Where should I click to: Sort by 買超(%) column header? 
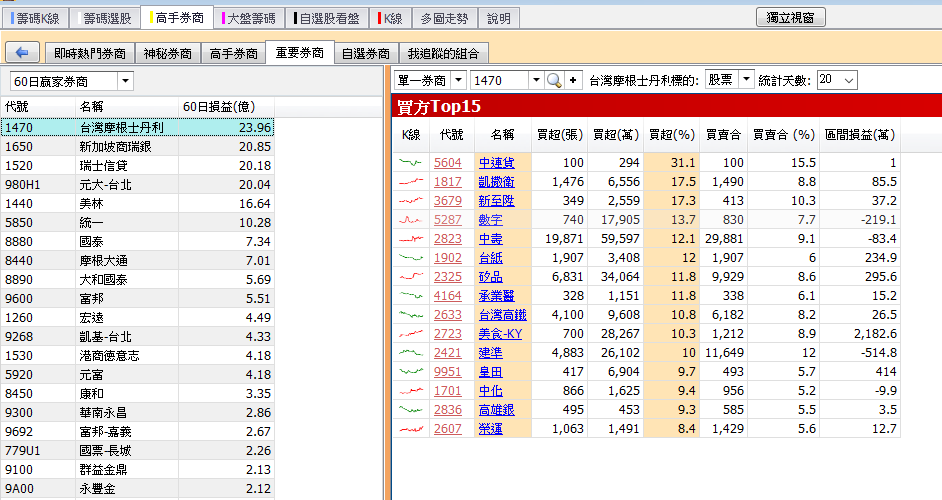tap(672, 135)
